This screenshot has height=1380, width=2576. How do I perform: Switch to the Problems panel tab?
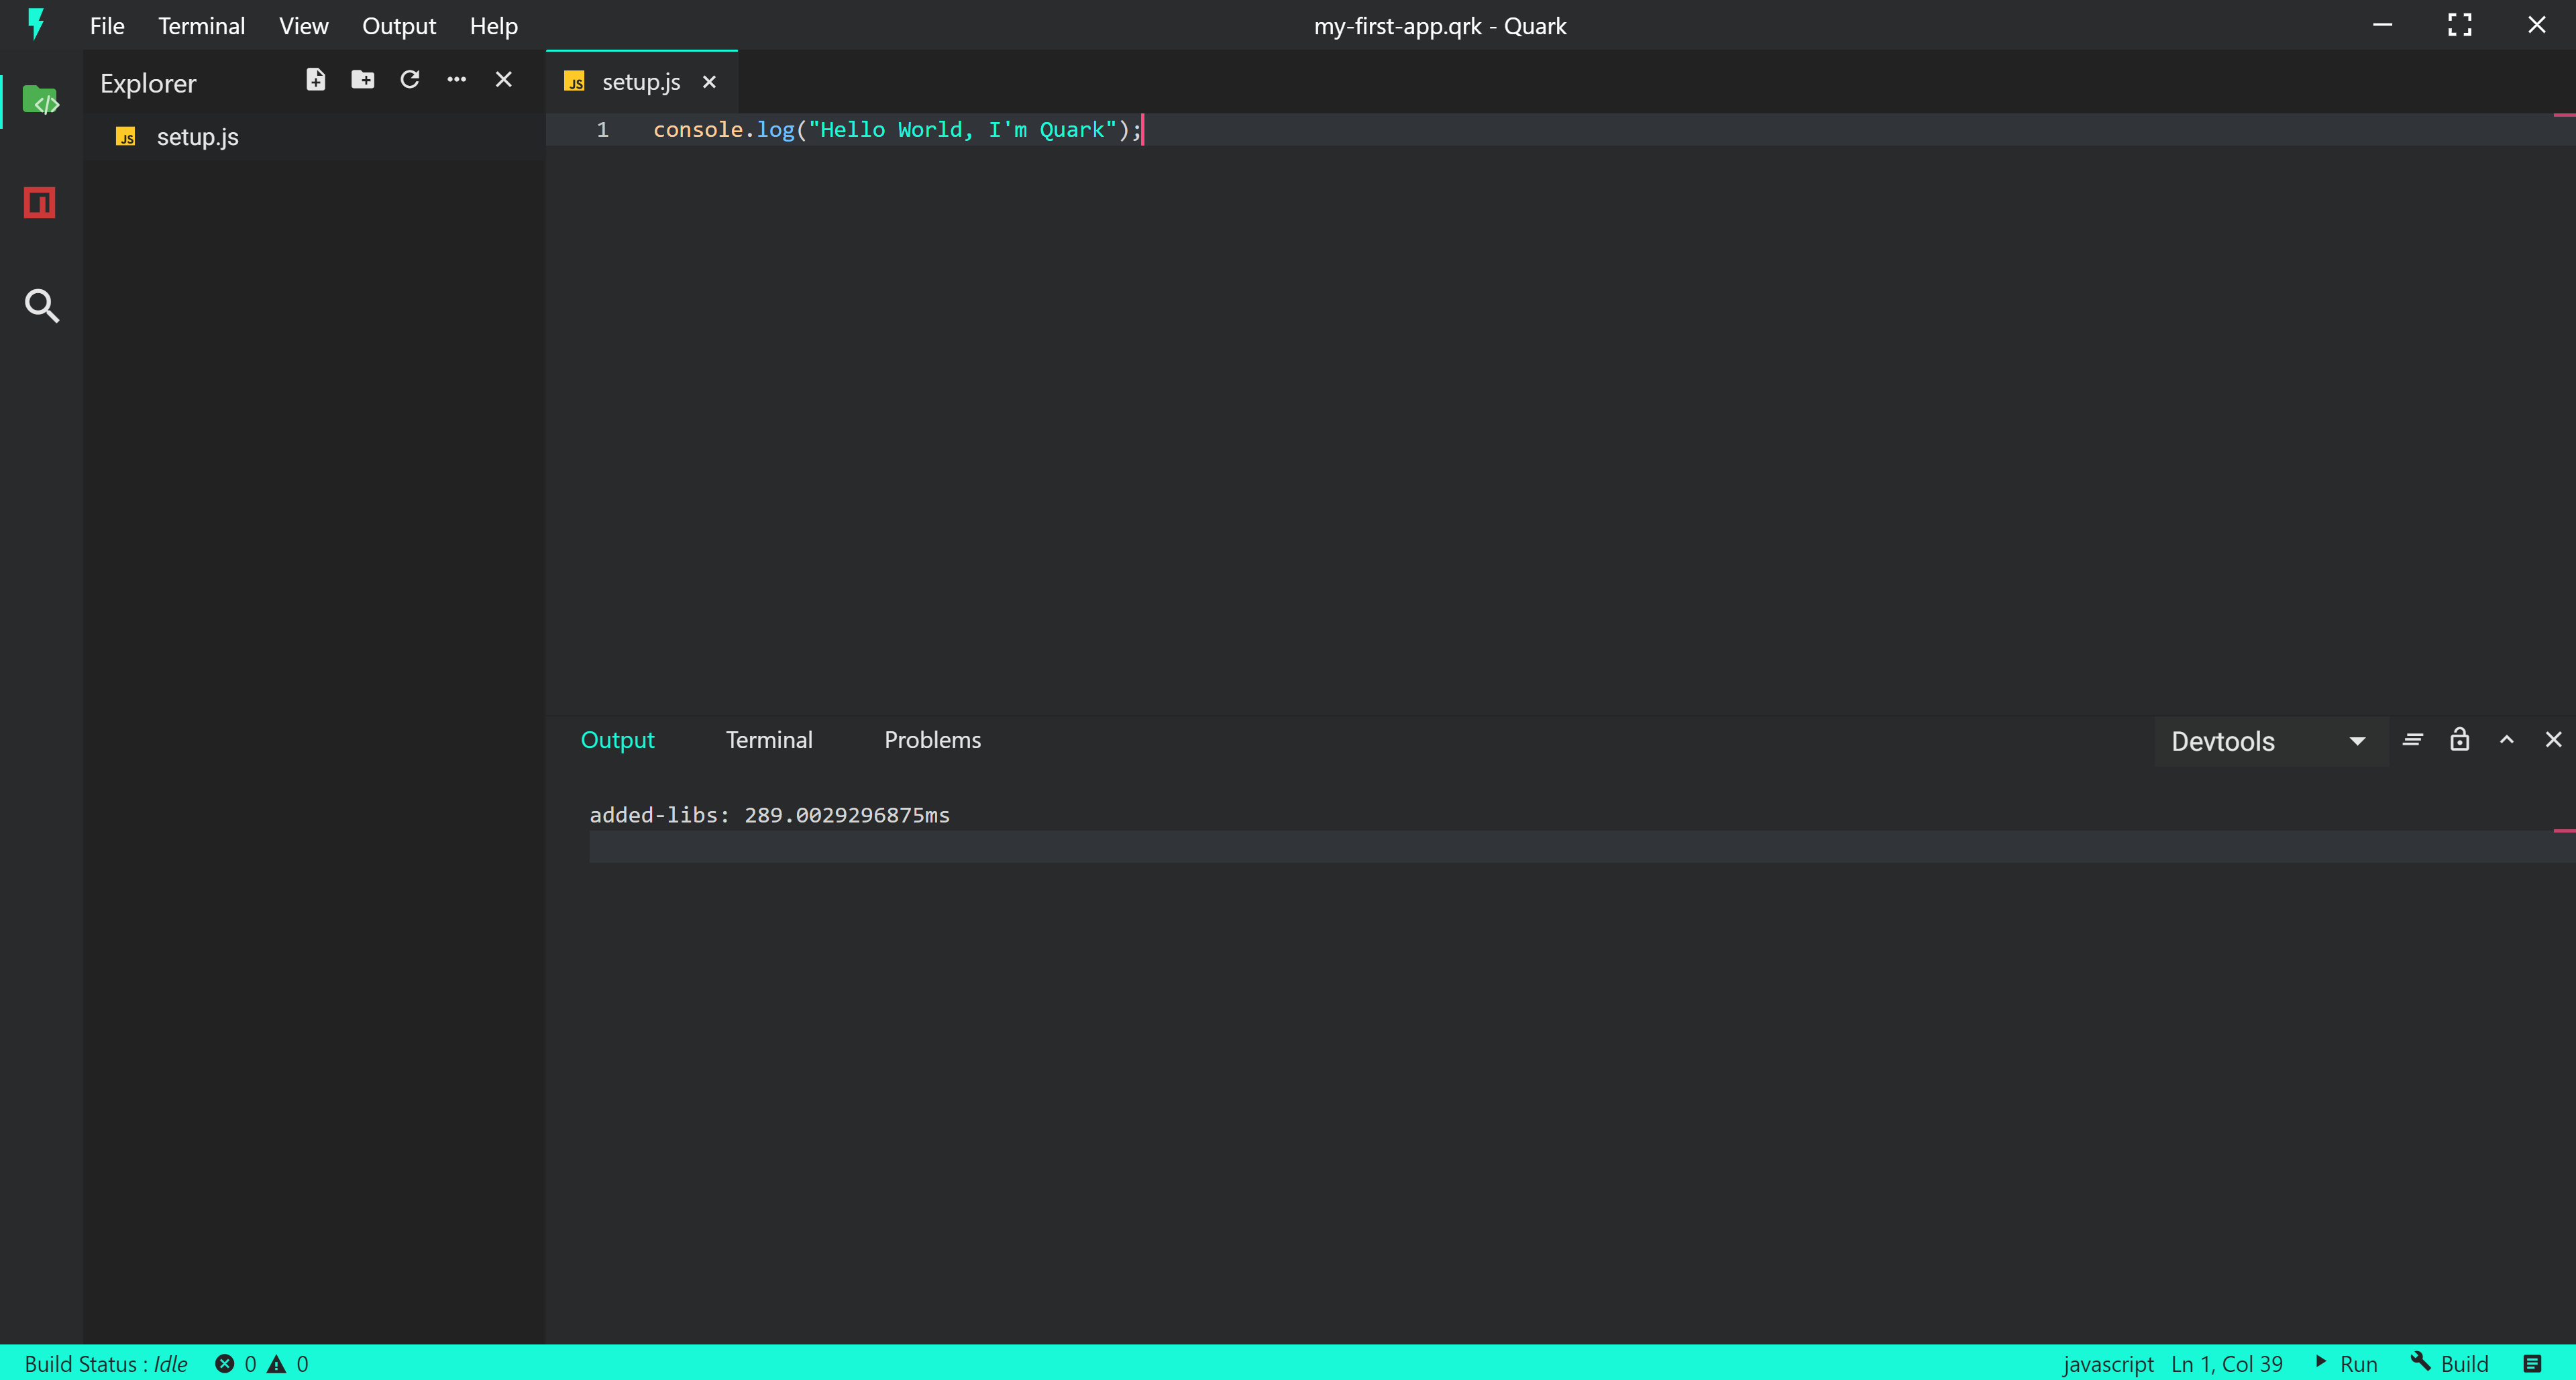932,740
